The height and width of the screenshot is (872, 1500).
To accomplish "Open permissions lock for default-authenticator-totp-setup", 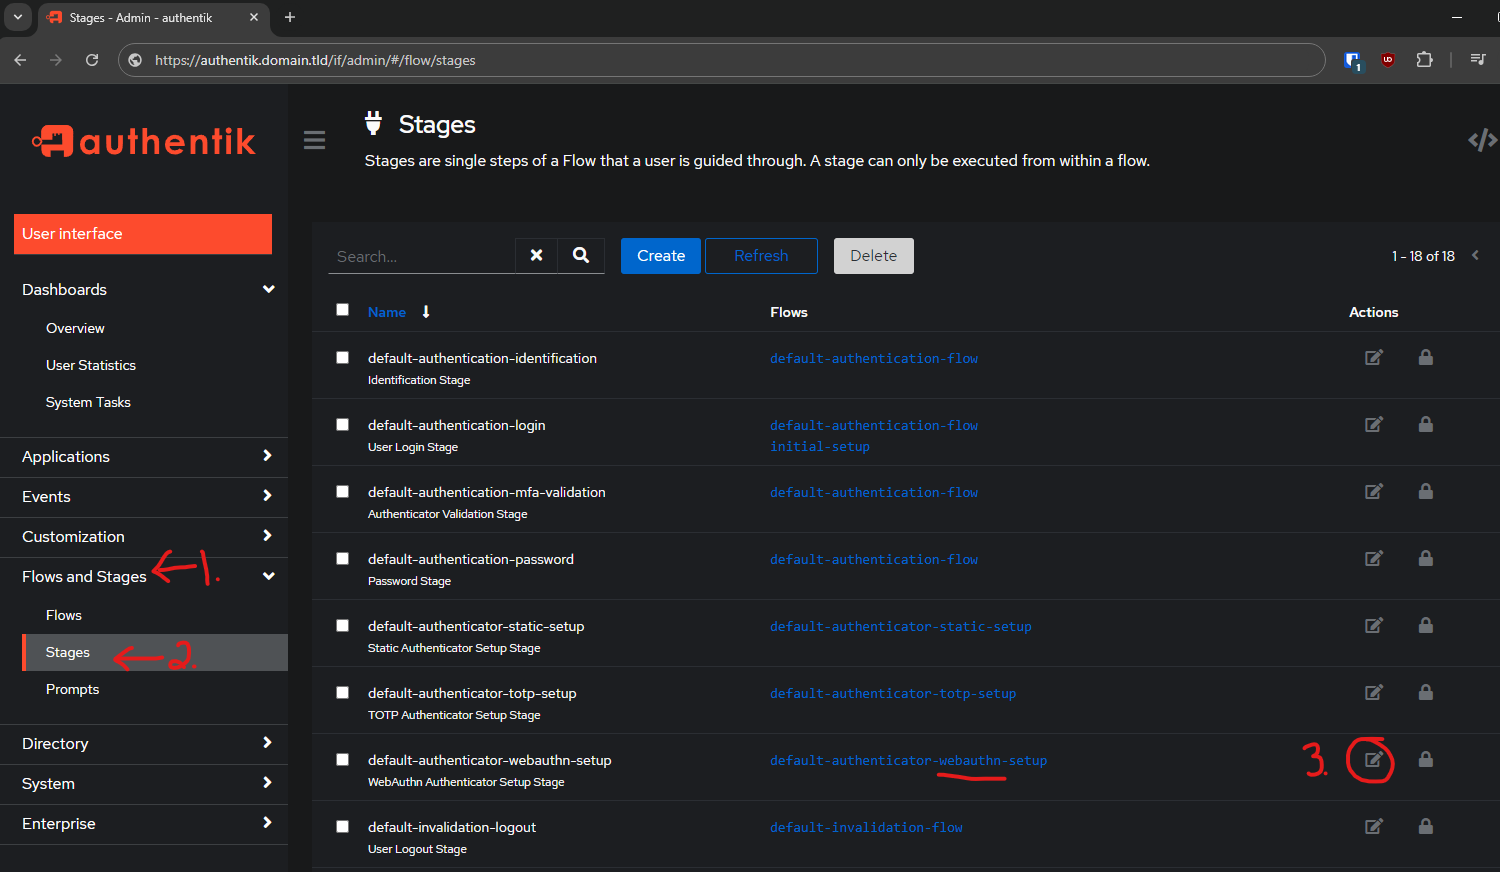I will (x=1426, y=692).
